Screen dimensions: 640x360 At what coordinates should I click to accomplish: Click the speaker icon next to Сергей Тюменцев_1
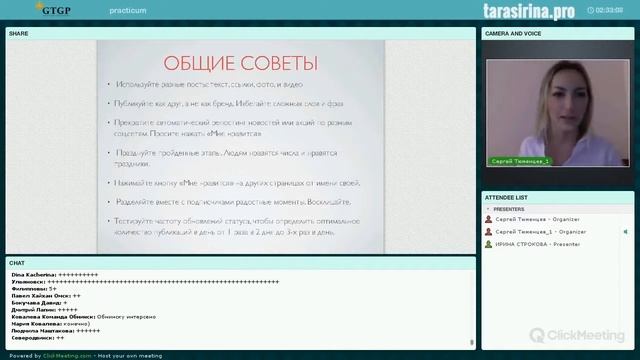(x=625, y=232)
